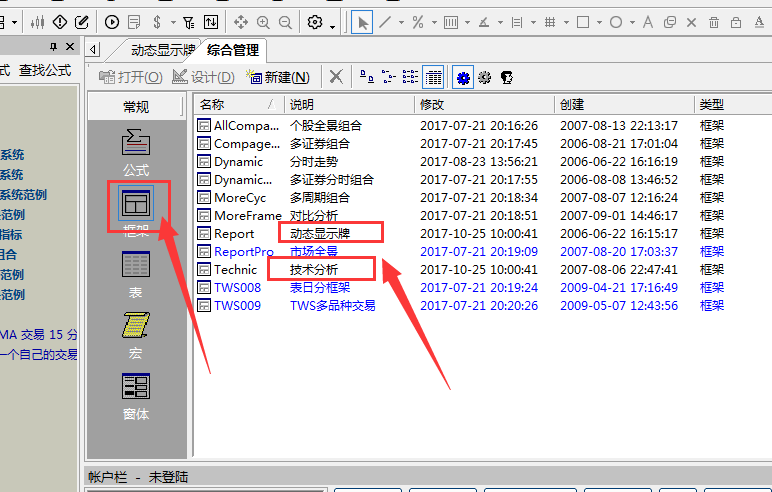Select the vertical period lines tool

[x=451, y=22]
